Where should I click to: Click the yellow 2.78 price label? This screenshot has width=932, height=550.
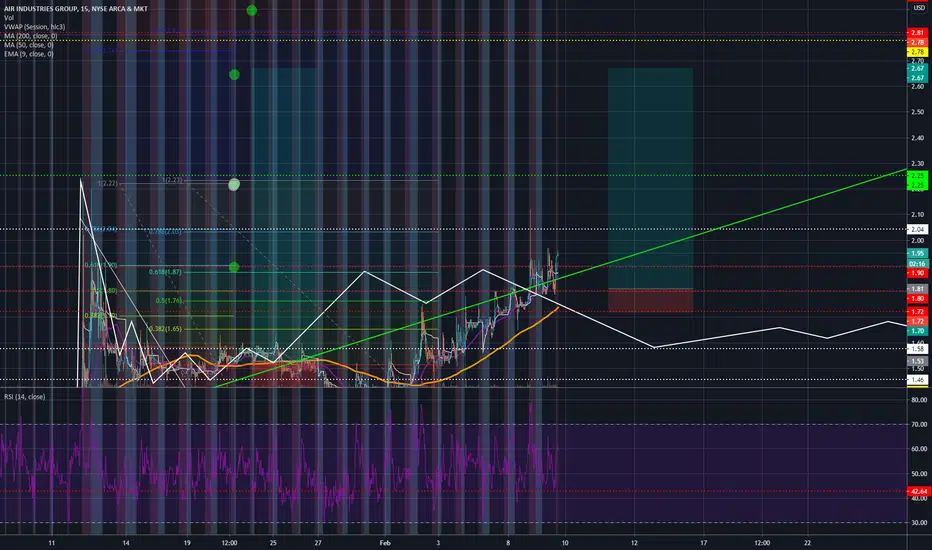point(918,52)
